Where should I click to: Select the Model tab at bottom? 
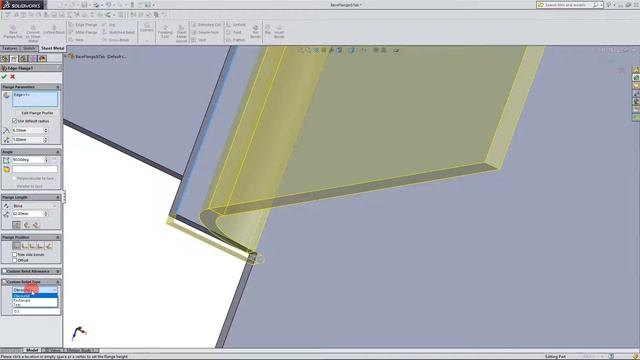pos(32,350)
